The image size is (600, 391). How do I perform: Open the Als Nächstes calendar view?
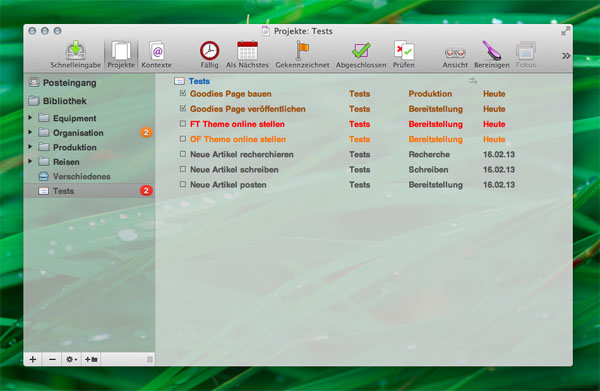pyautogui.click(x=247, y=51)
